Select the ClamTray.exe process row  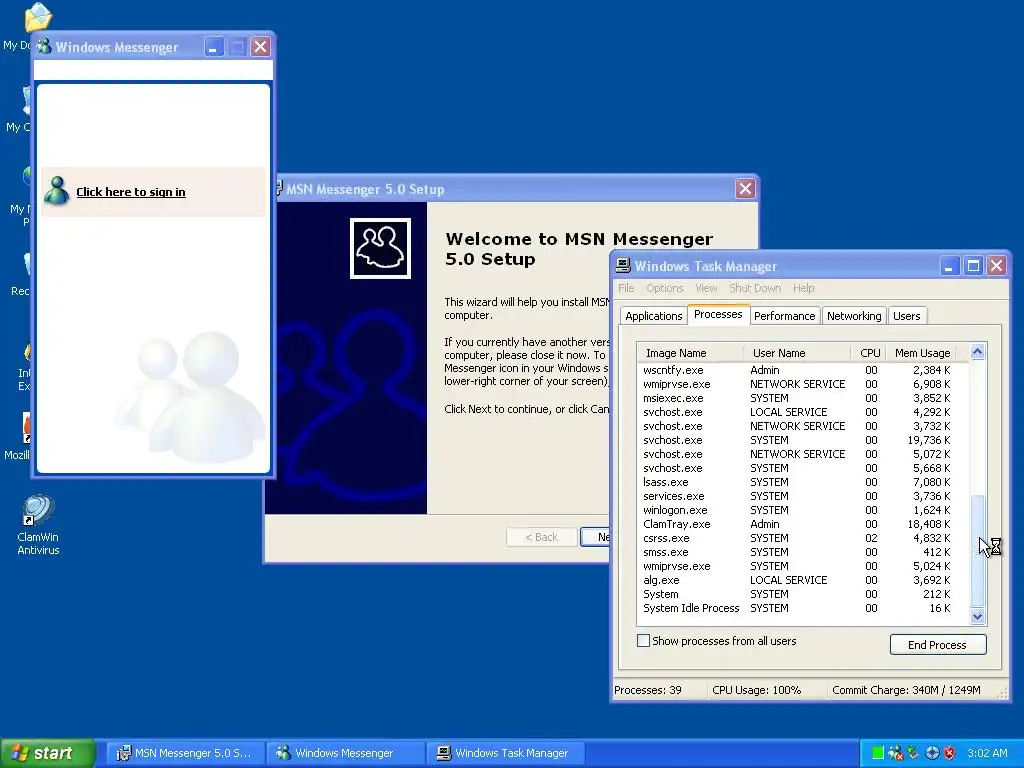797,524
